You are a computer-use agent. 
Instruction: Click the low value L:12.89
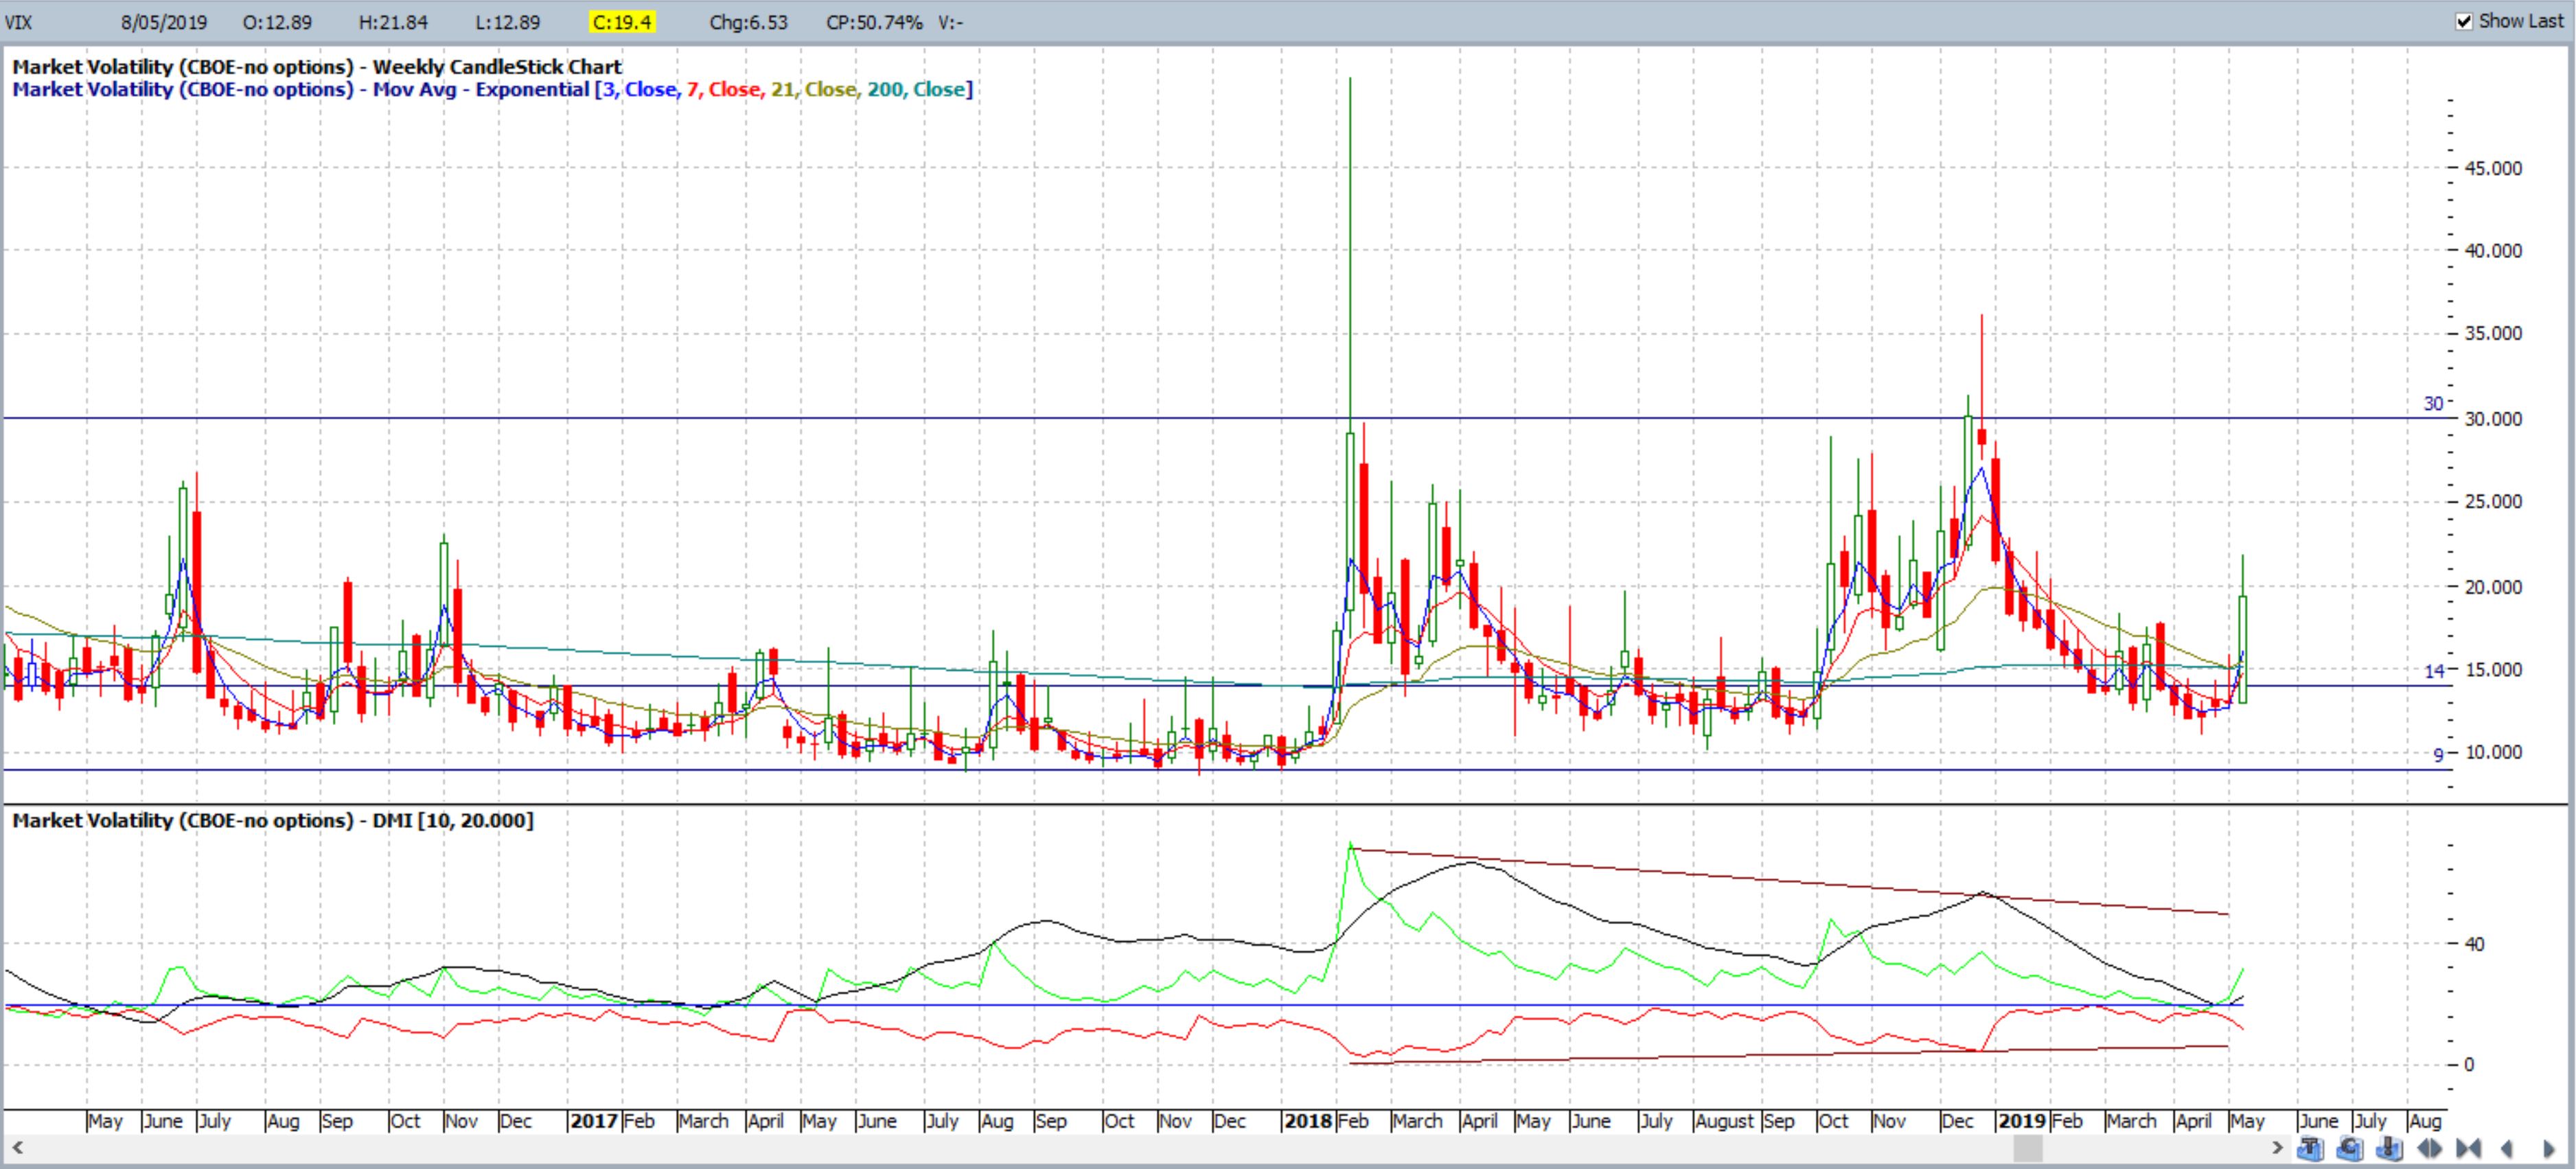point(508,22)
